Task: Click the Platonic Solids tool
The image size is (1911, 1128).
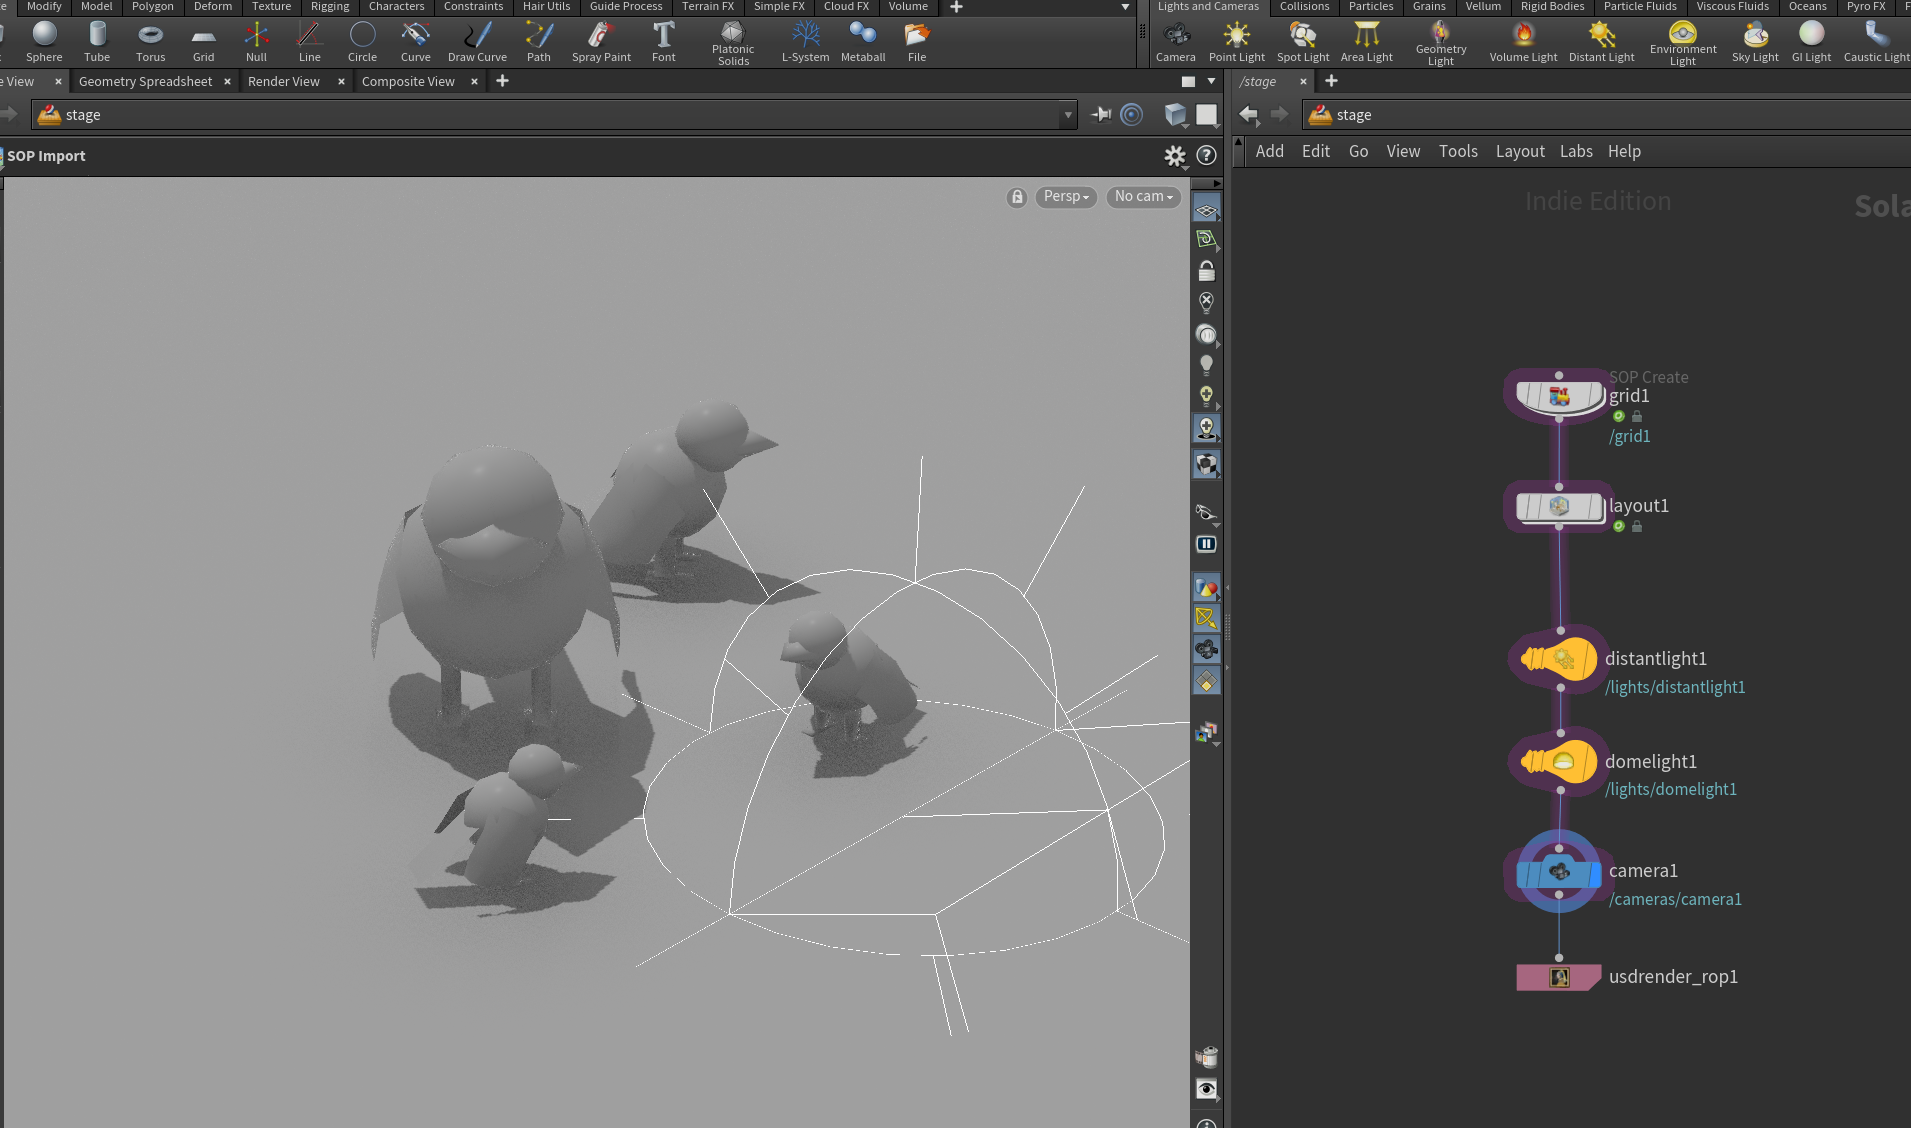Action: coord(733,44)
